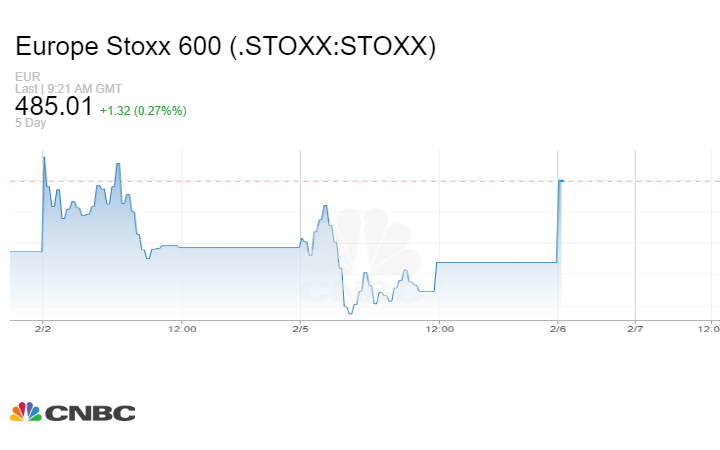The width and height of the screenshot is (720, 450).
Task: Click the 2/2 date axis label
Action: [x=42, y=328]
